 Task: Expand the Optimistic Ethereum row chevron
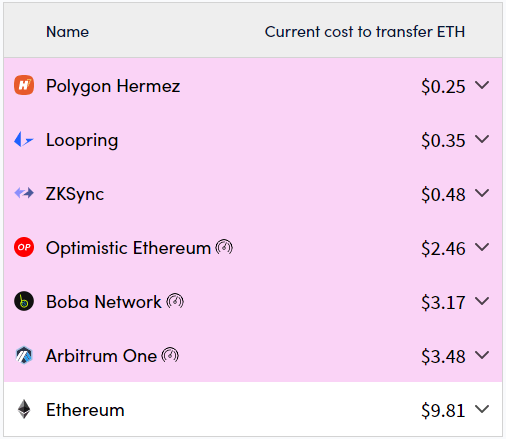tap(482, 247)
